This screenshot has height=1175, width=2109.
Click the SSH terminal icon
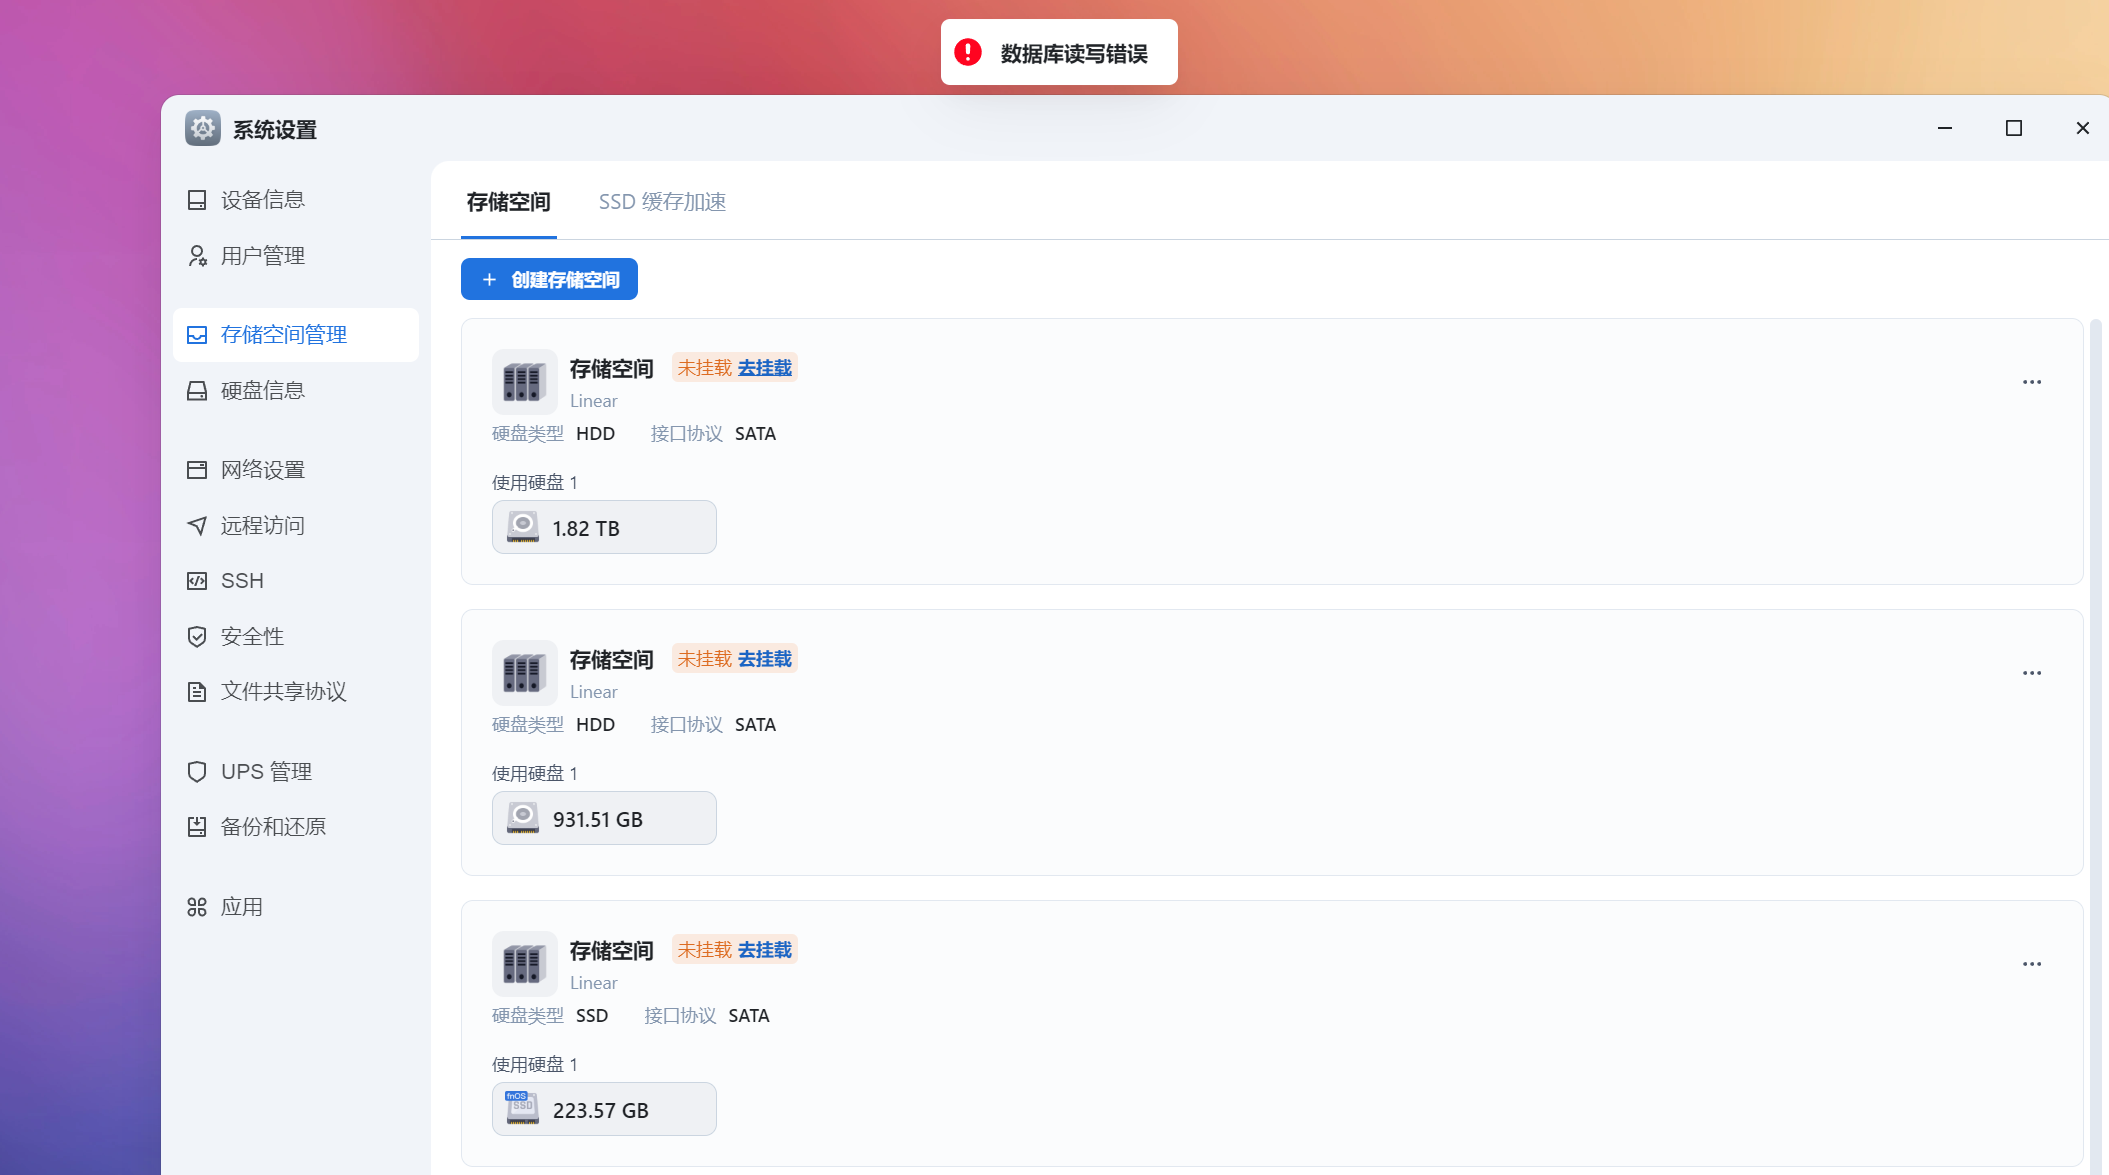click(x=197, y=581)
